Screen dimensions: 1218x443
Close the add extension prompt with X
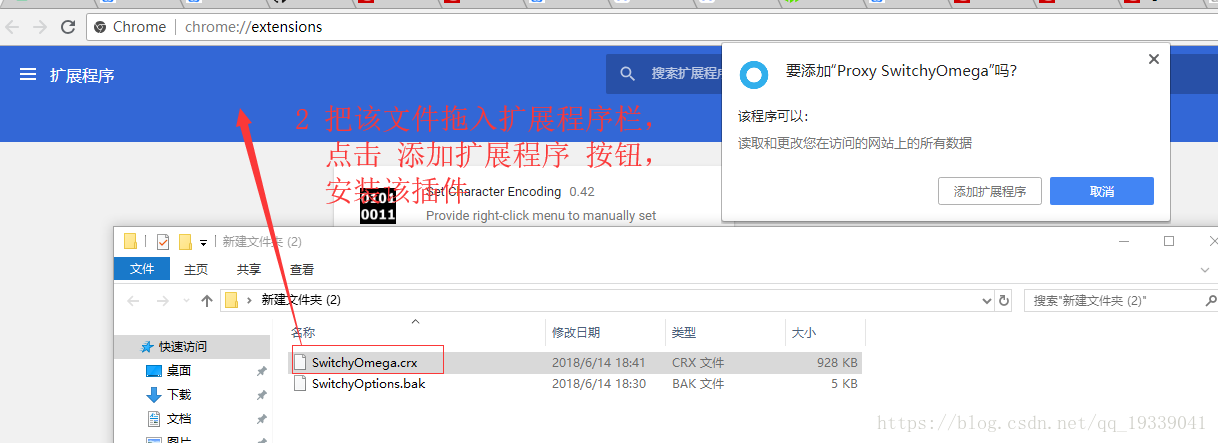[1153, 59]
